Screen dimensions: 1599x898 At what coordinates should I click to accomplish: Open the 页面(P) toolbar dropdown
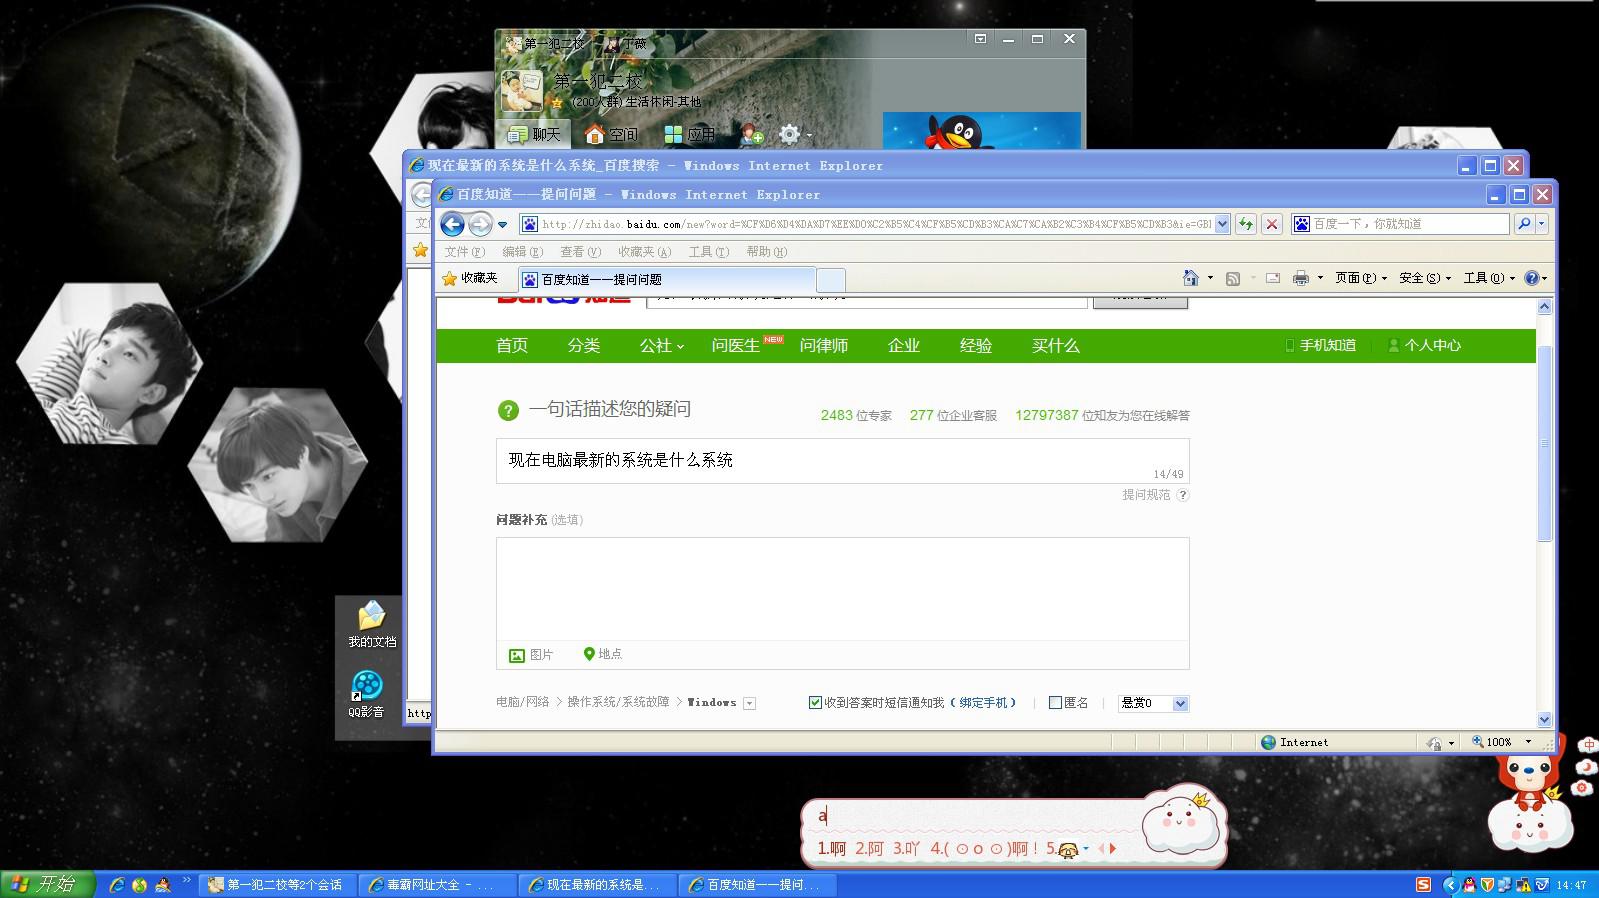click(1360, 278)
